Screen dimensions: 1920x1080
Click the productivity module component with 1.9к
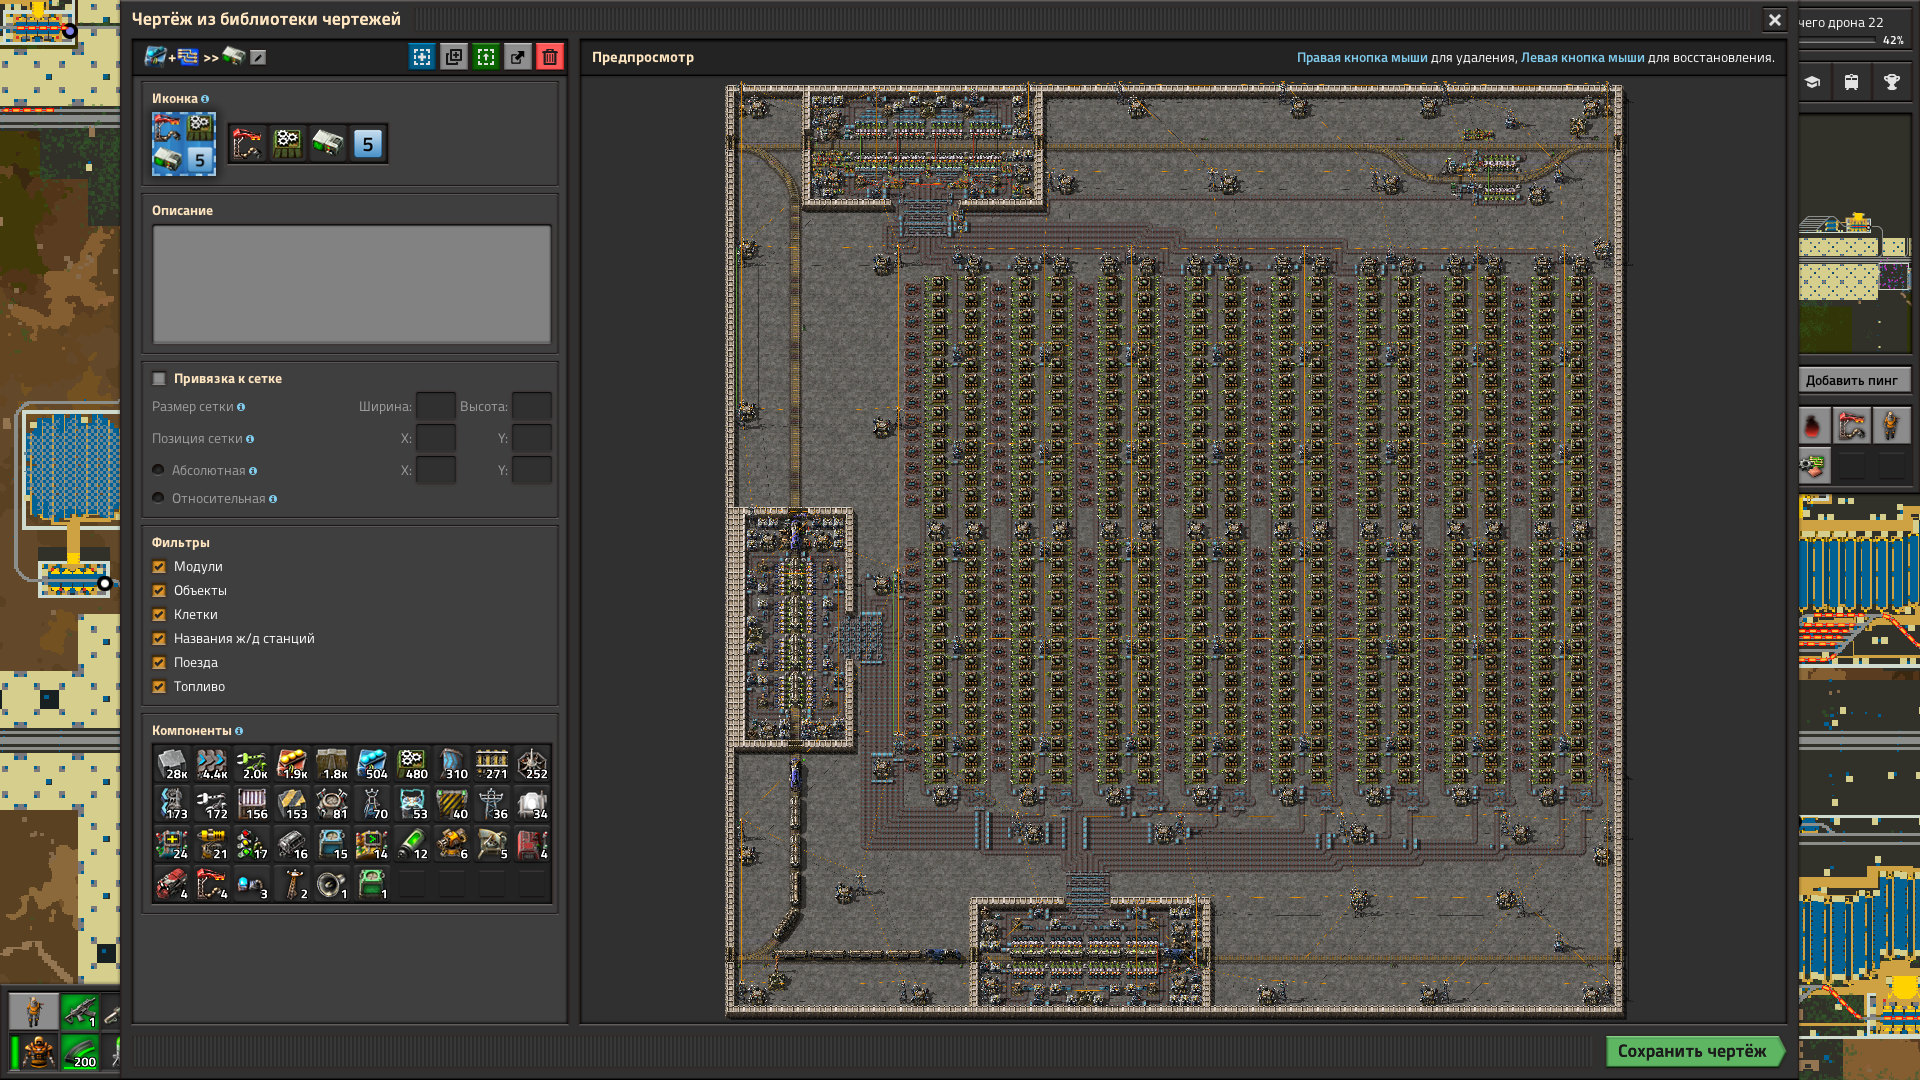coord(292,764)
